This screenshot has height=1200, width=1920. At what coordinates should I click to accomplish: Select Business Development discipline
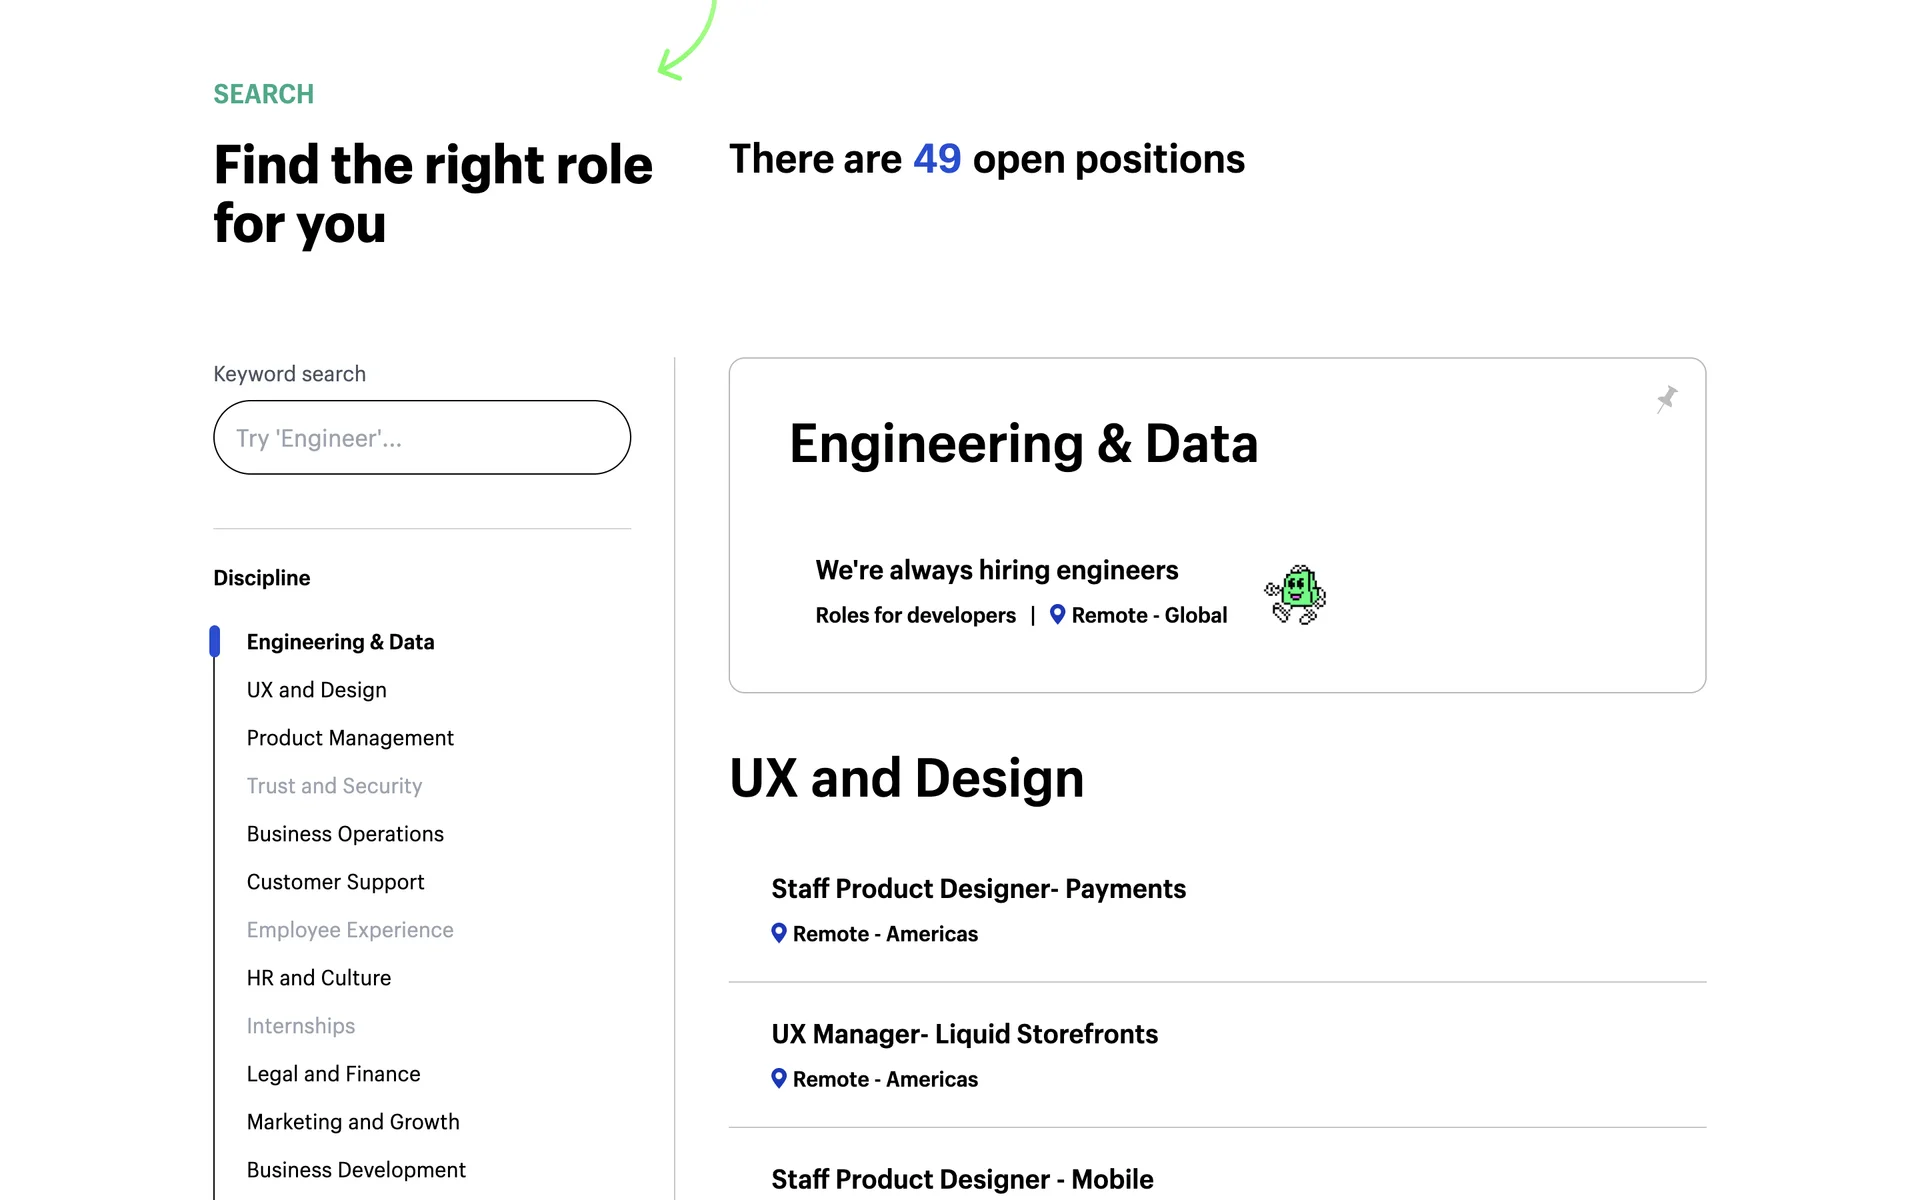pyautogui.click(x=356, y=1170)
